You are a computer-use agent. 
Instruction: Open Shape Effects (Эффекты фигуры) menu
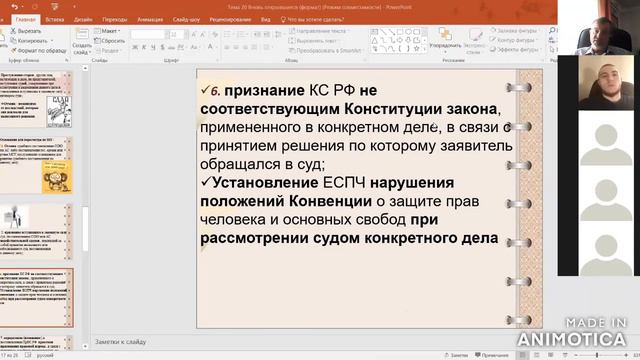click(515, 49)
